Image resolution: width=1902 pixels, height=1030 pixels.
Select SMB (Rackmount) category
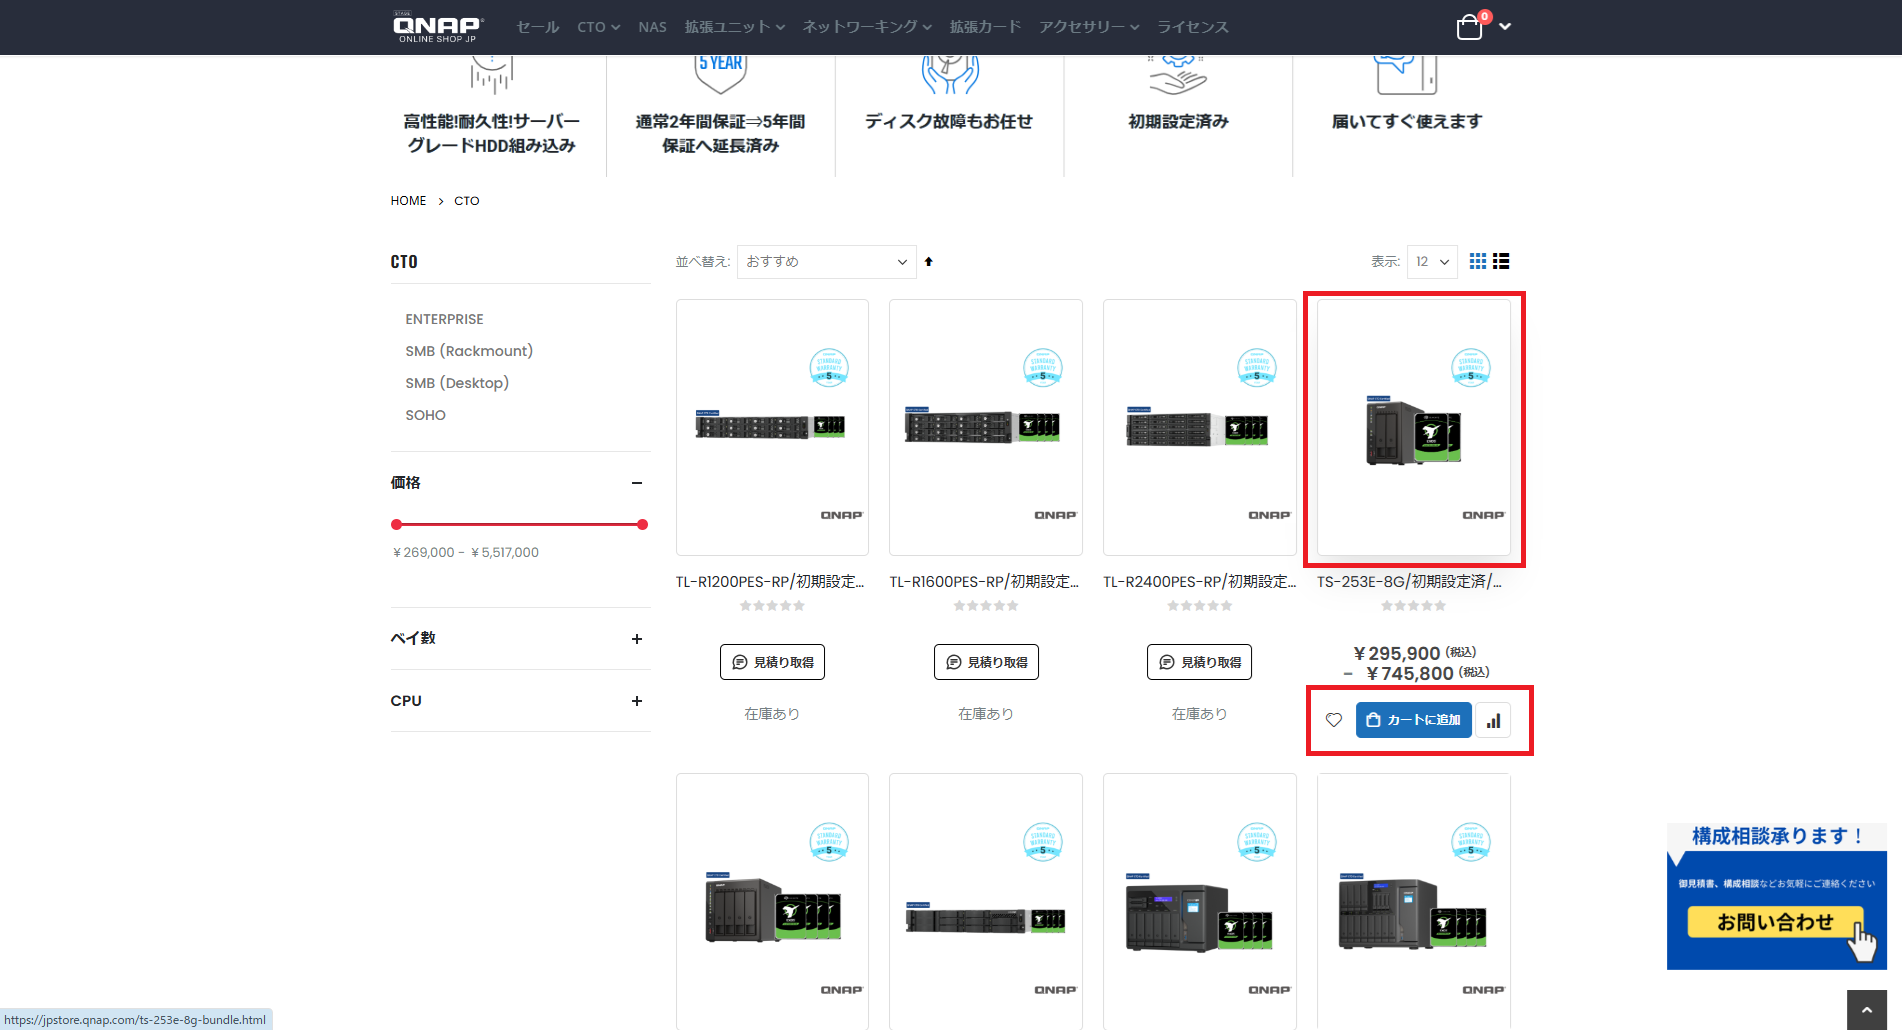pyautogui.click(x=469, y=351)
